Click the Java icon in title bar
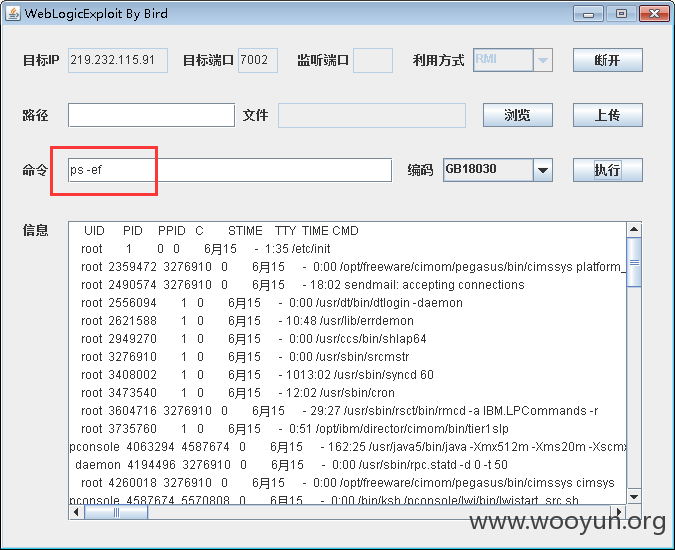675x550 pixels. tap(12, 13)
